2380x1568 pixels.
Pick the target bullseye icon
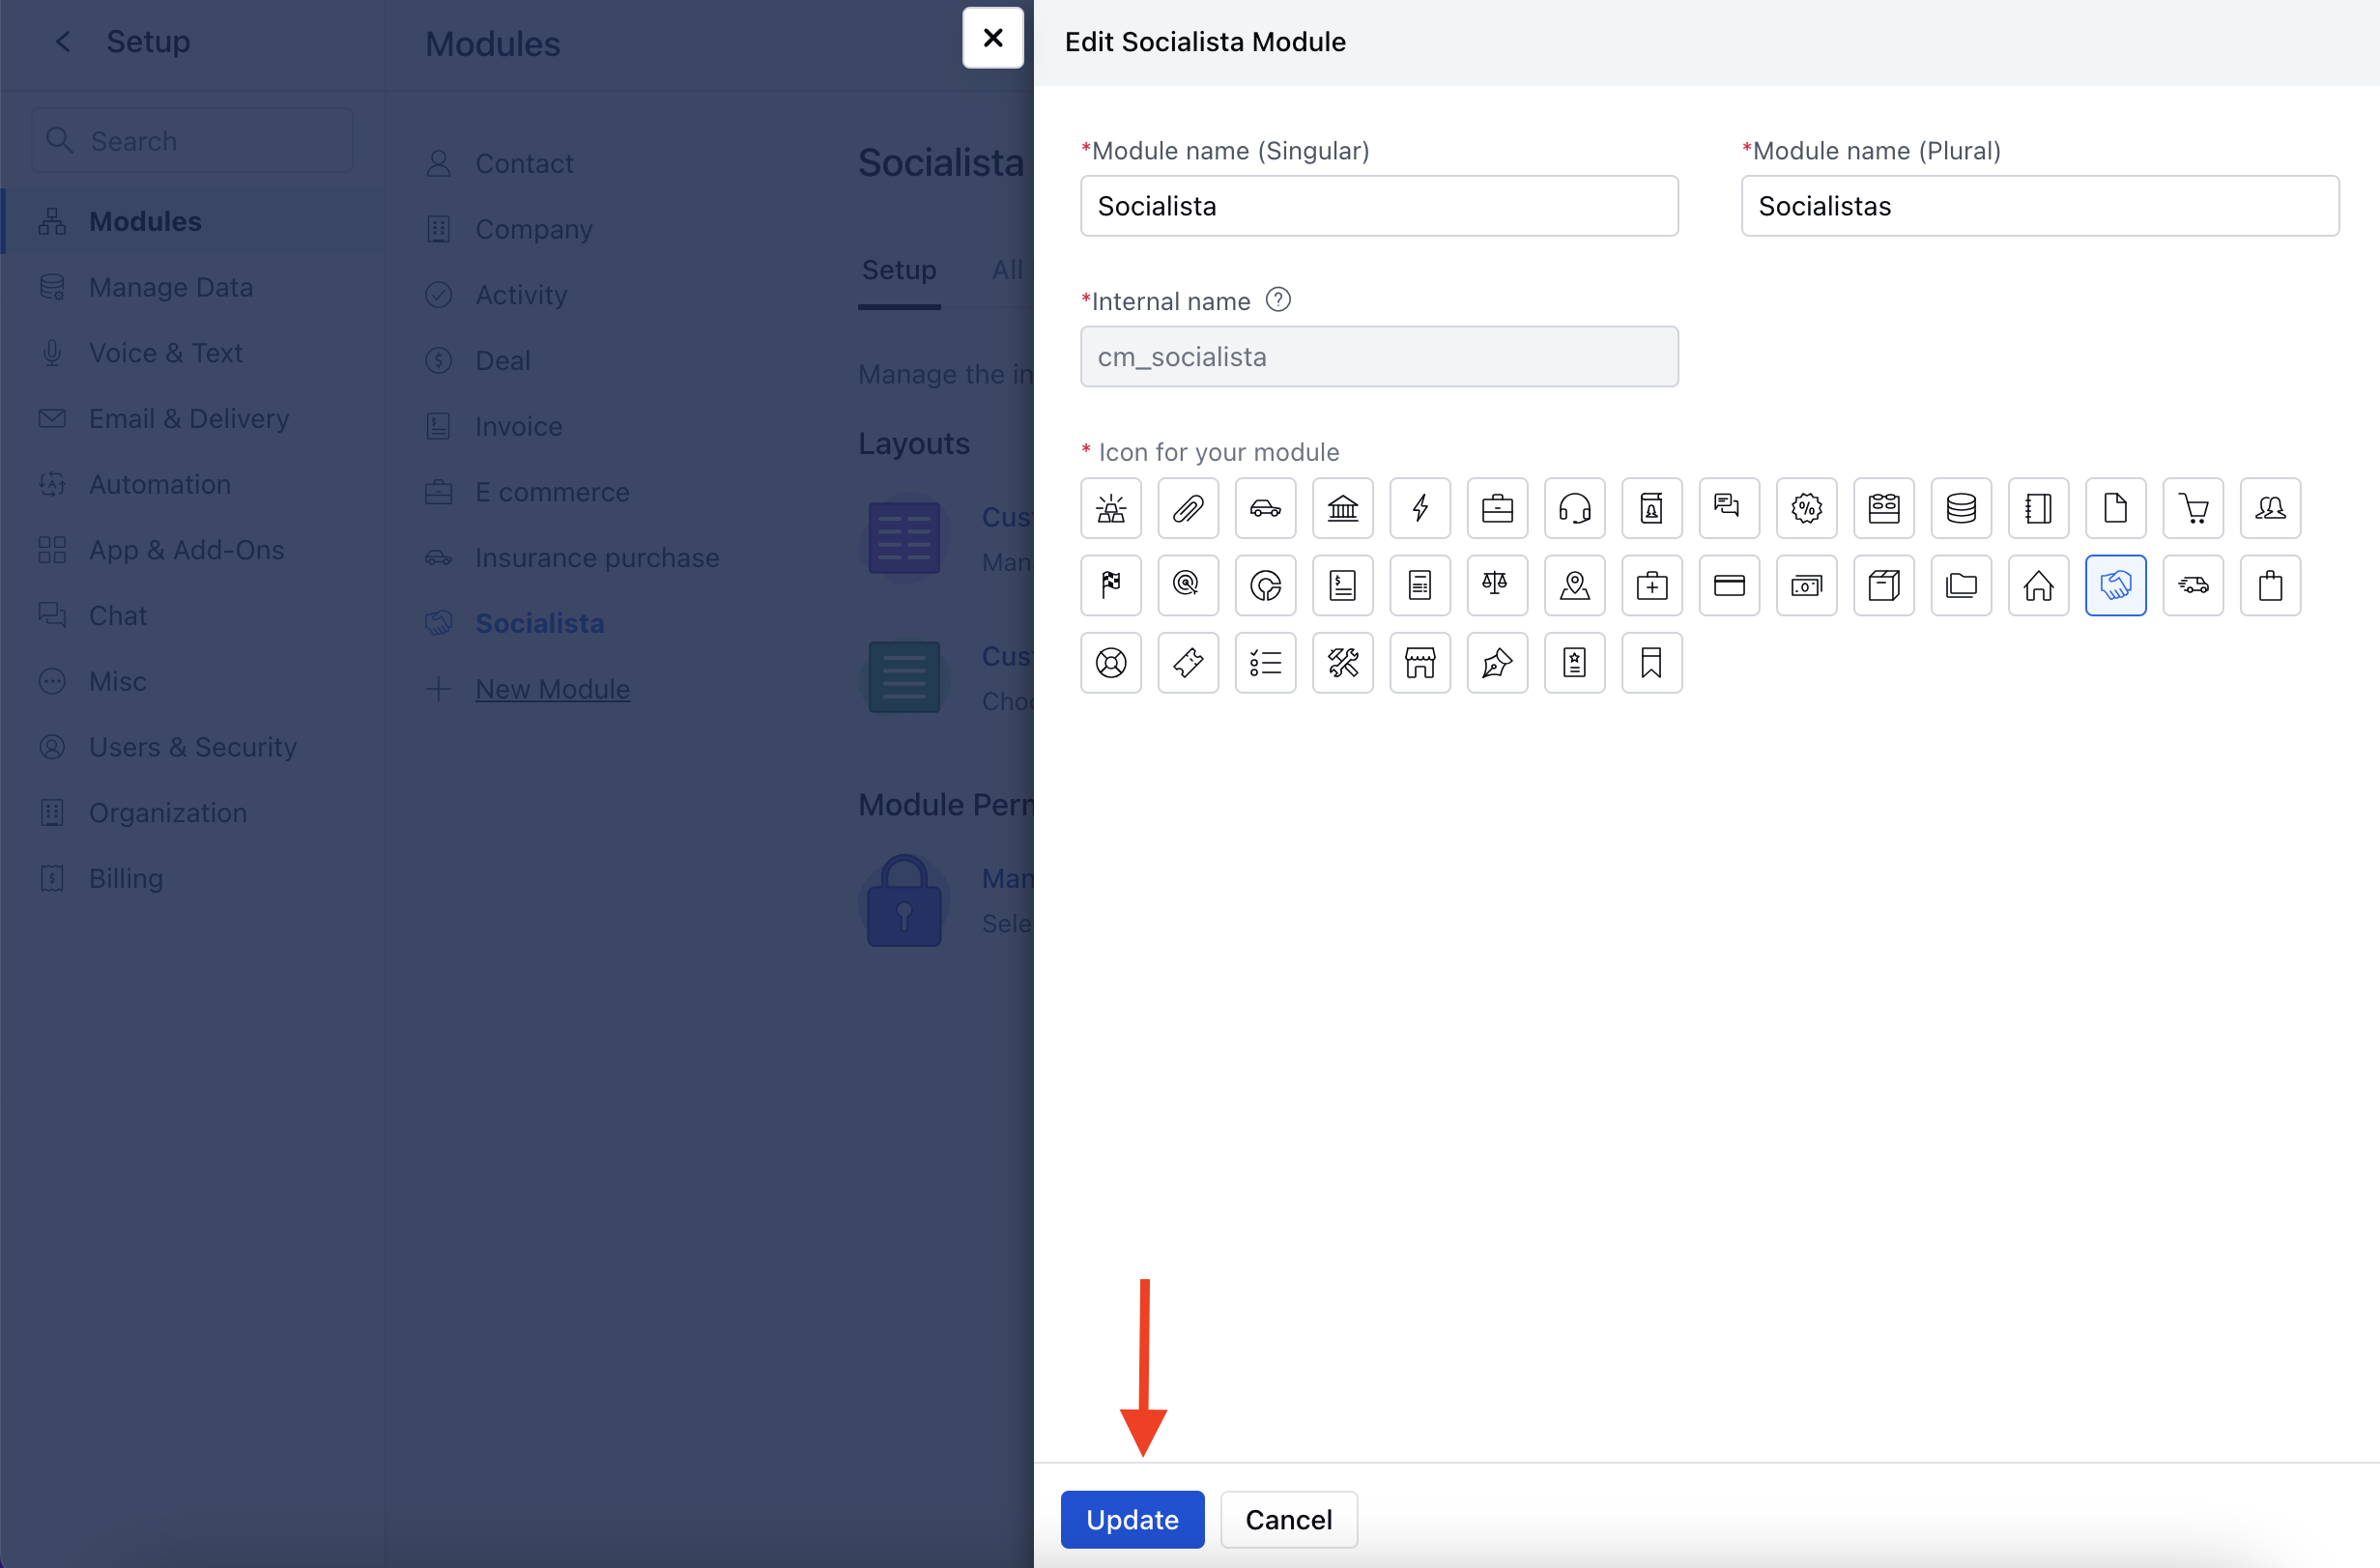[1188, 585]
